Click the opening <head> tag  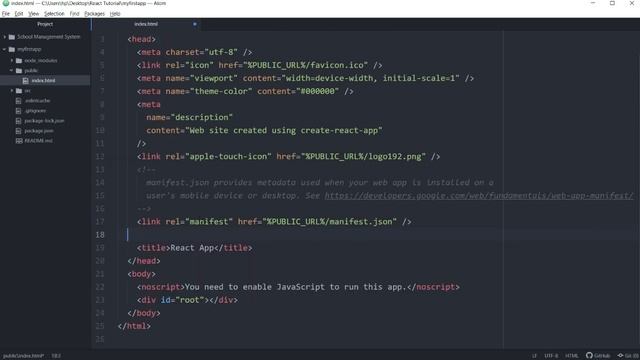tap(141, 40)
